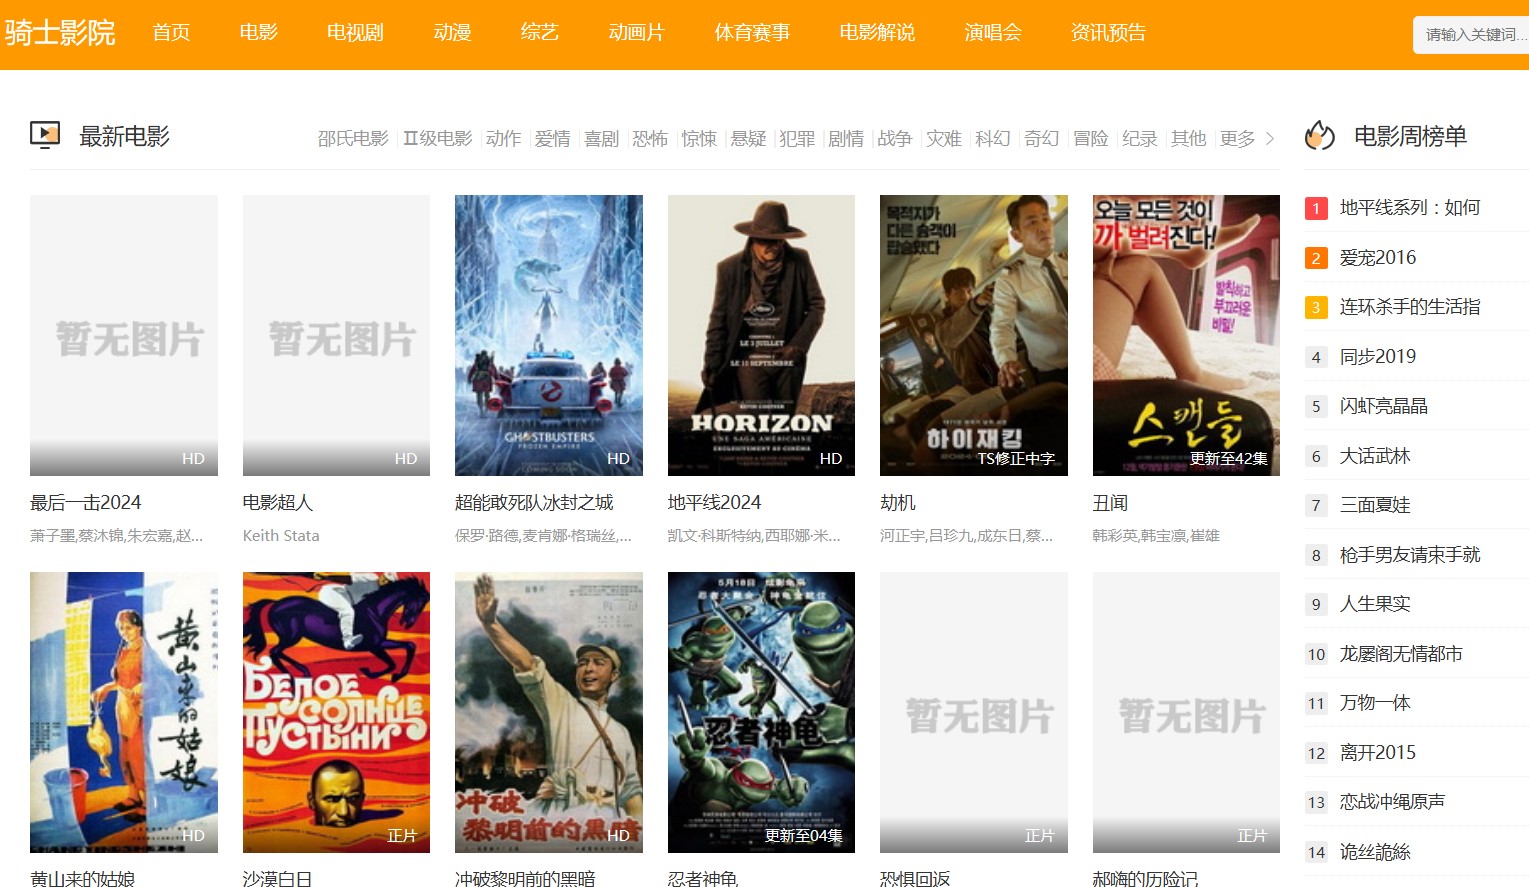
Task: Open the 电影超人 placeholder poster
Action: tap(336, 335)
